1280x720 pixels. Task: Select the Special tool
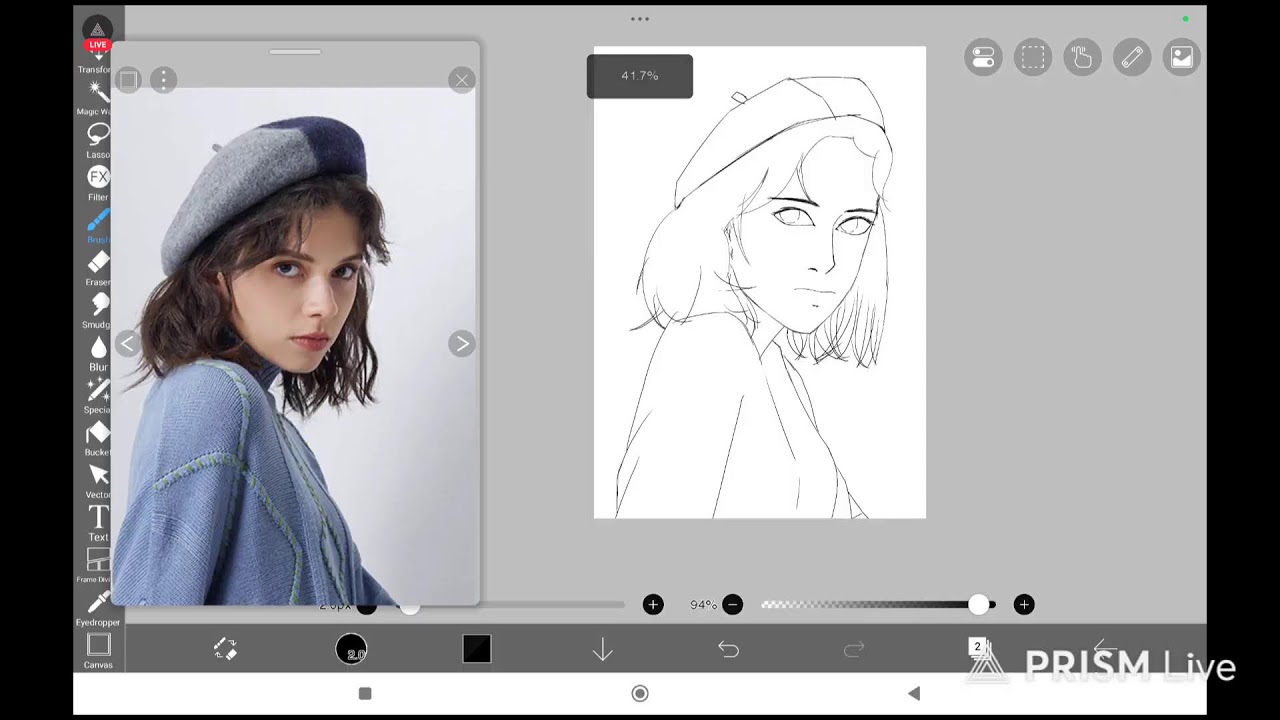(x=98, y=395)
